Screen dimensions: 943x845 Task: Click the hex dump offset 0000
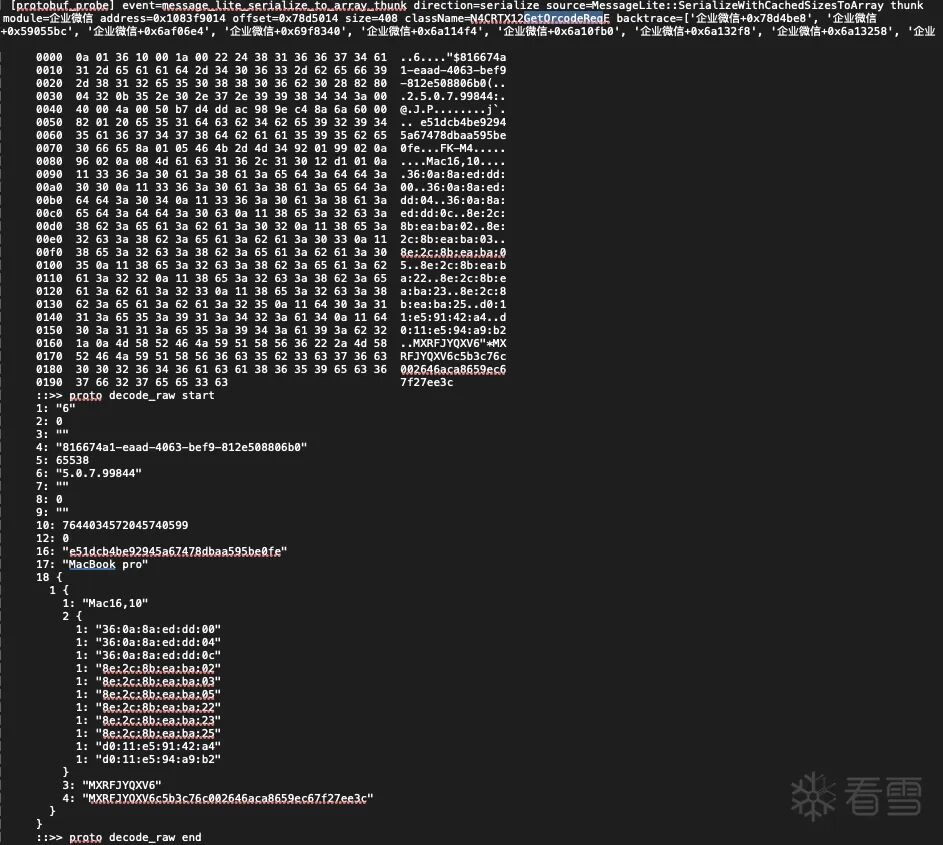coord(49,58)
